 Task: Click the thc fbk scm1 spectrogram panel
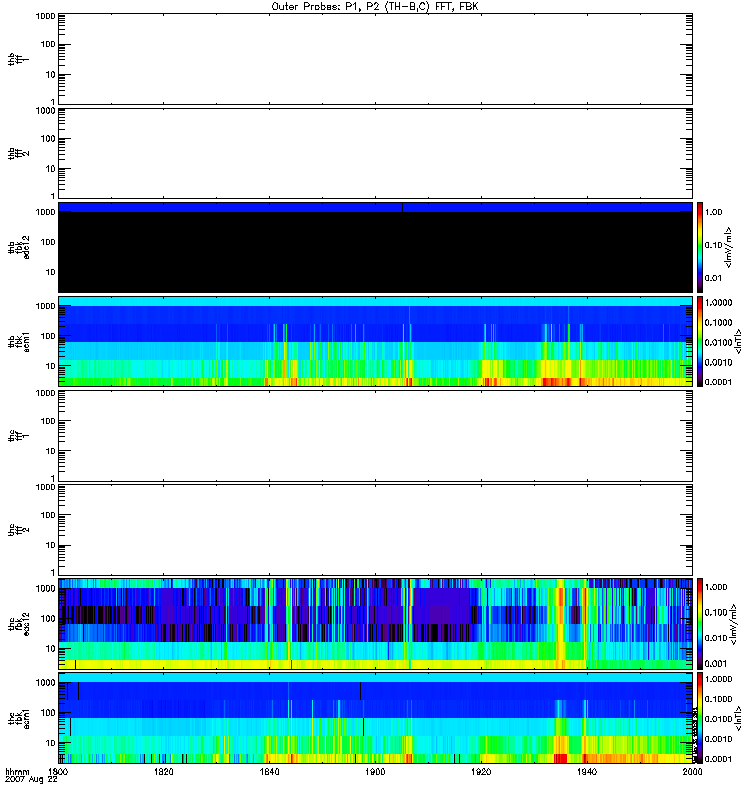tap(375, 718)
